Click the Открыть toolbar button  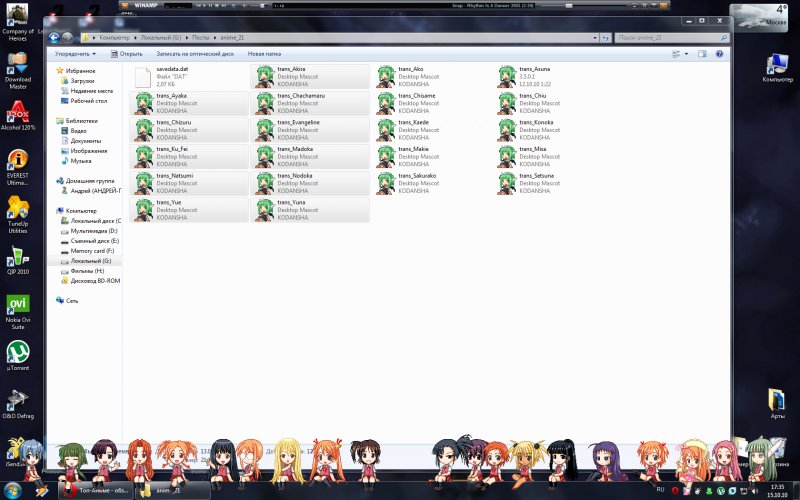(x=127, y=54)
